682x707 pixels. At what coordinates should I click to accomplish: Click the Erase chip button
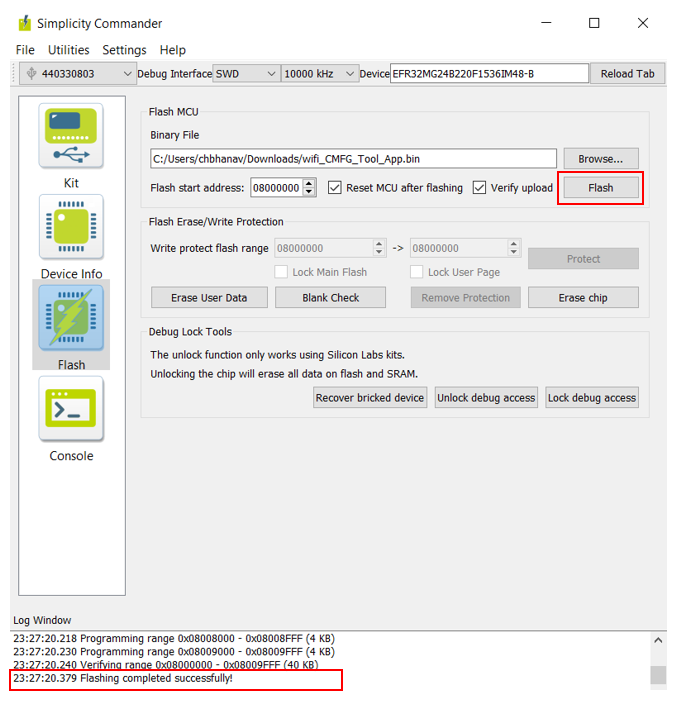(583, 298)
